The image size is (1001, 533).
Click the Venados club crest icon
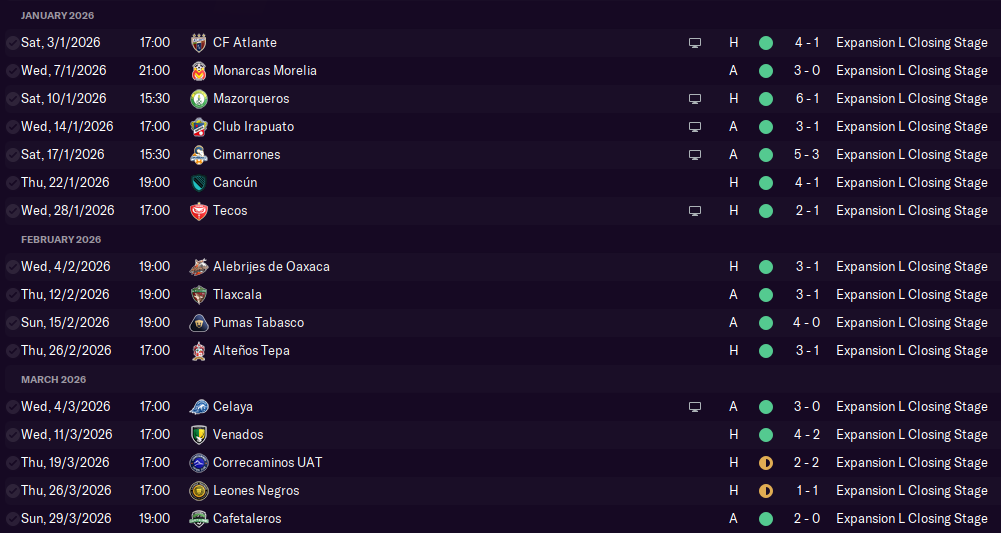tap(198, 435)
